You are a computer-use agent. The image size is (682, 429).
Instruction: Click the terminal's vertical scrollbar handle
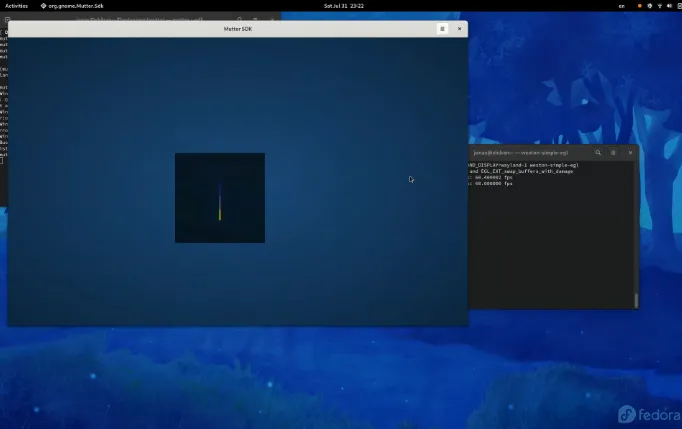[x=636, y=299]
